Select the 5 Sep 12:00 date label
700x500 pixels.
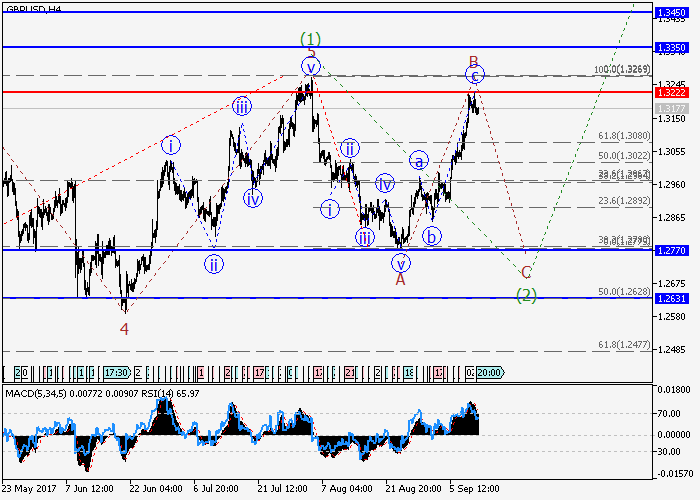pyautogui.click(x=475, y=489)
